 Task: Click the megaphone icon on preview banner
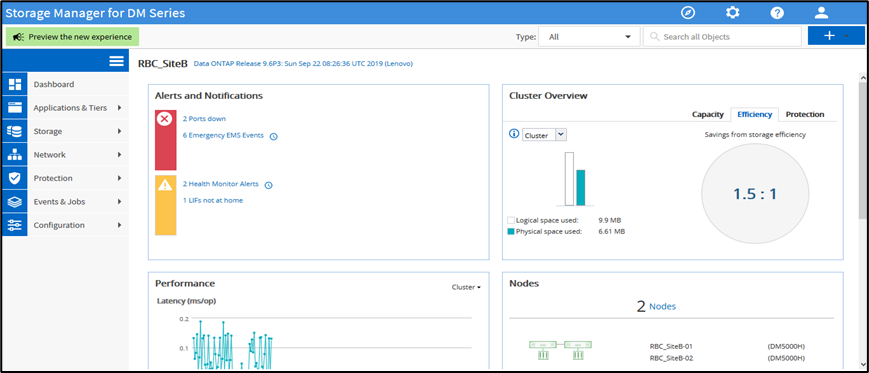tap(18, 37)
